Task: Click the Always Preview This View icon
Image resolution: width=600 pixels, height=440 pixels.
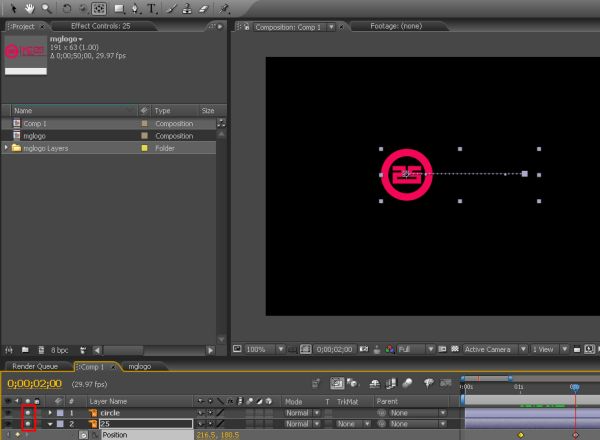Action: coord(237,349)
